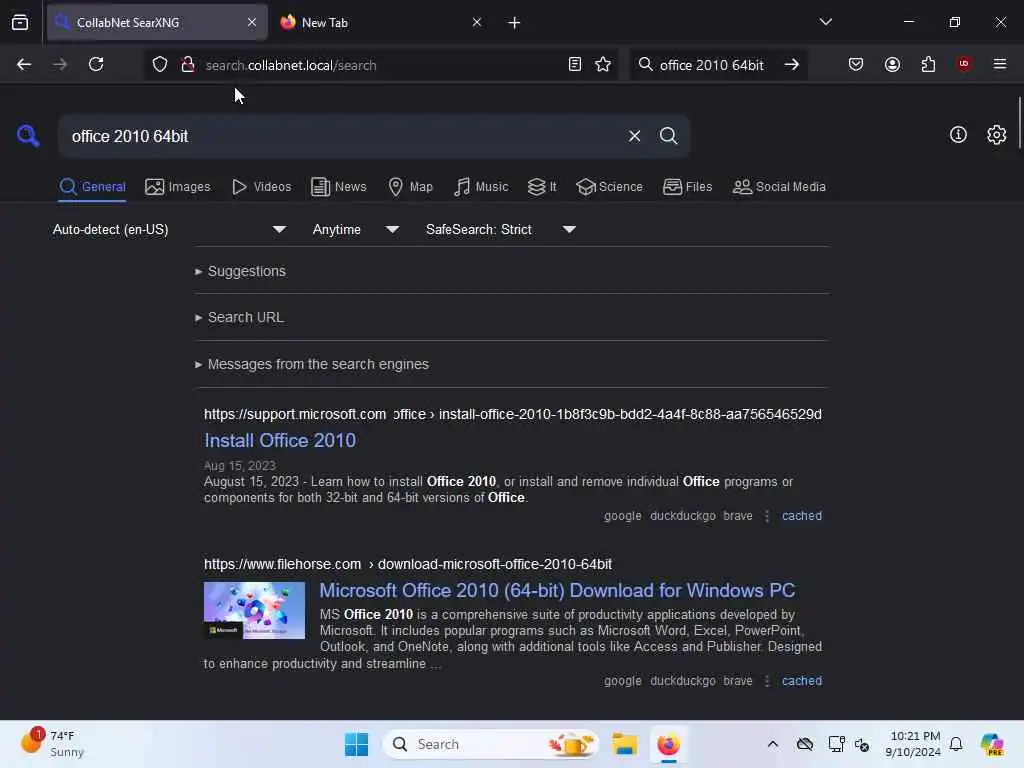Open Firefox account icon

click(892, 64)
